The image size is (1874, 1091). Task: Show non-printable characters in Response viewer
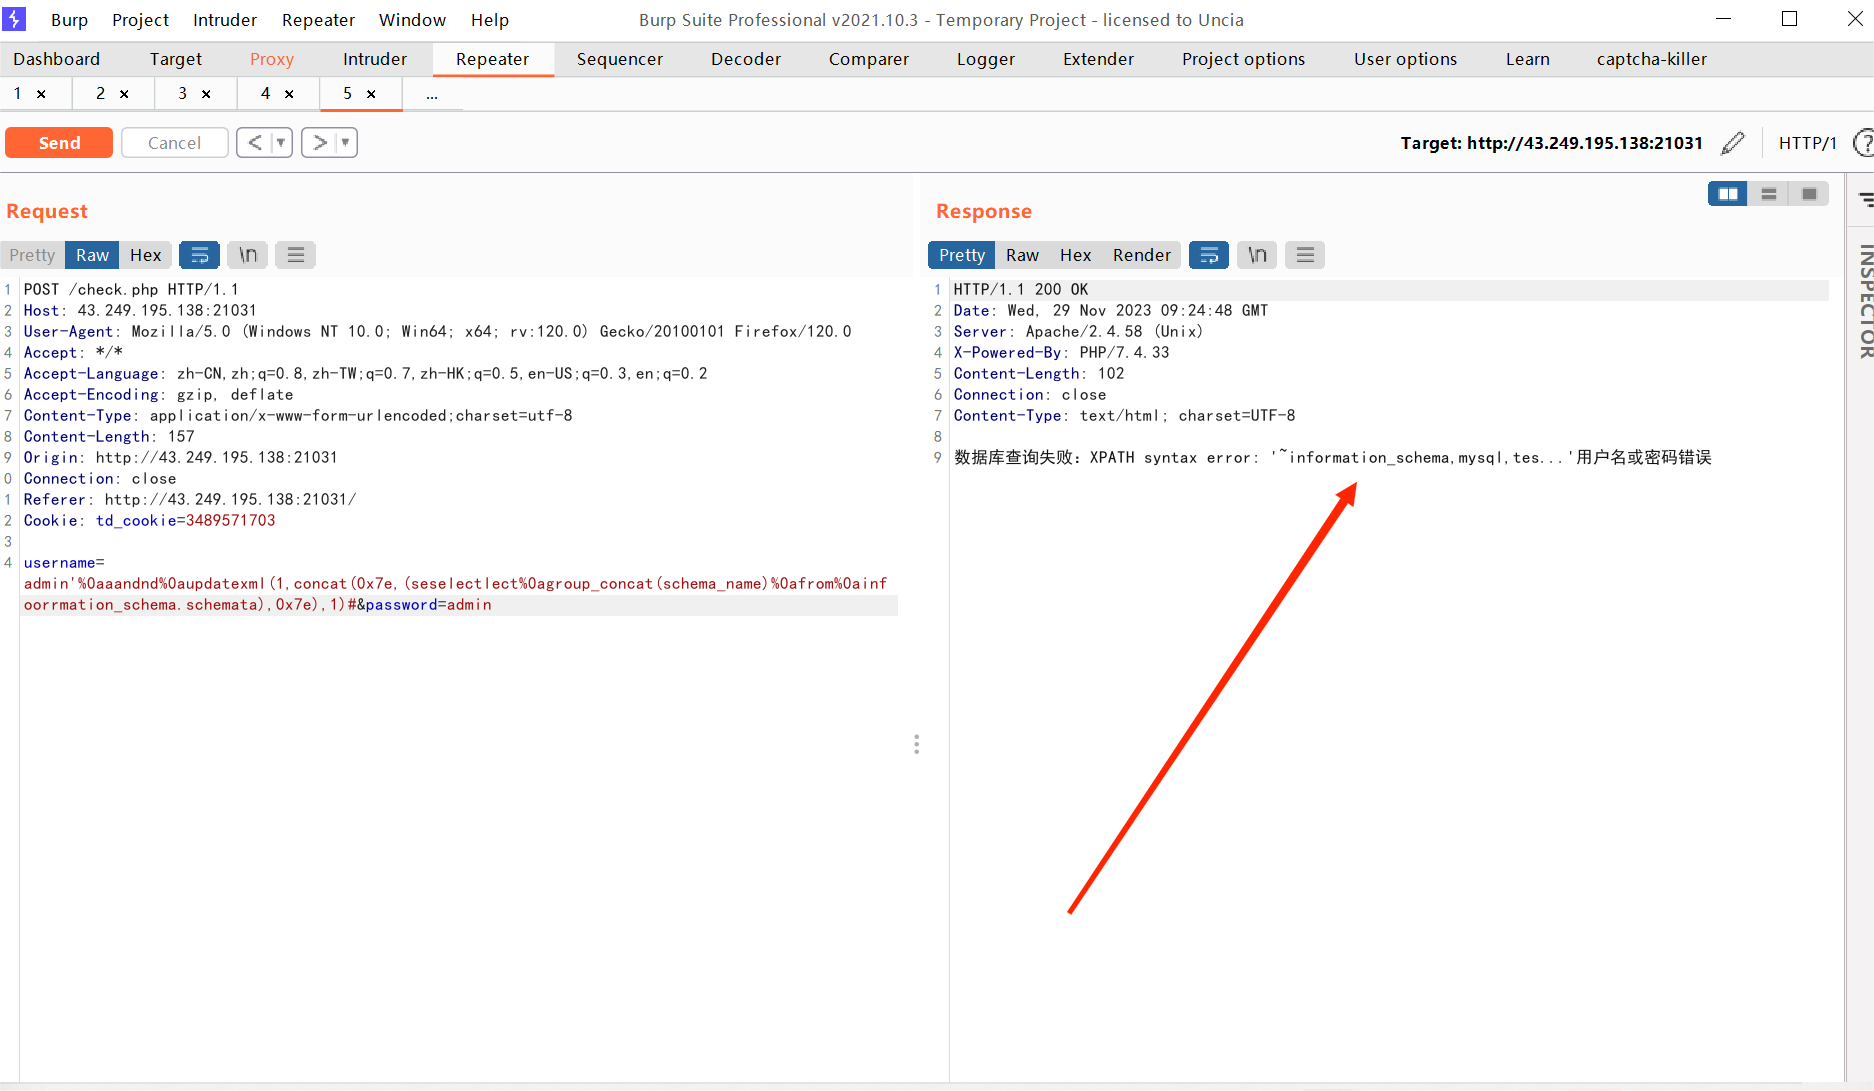pyautogui.click(x=1256, y=255)
